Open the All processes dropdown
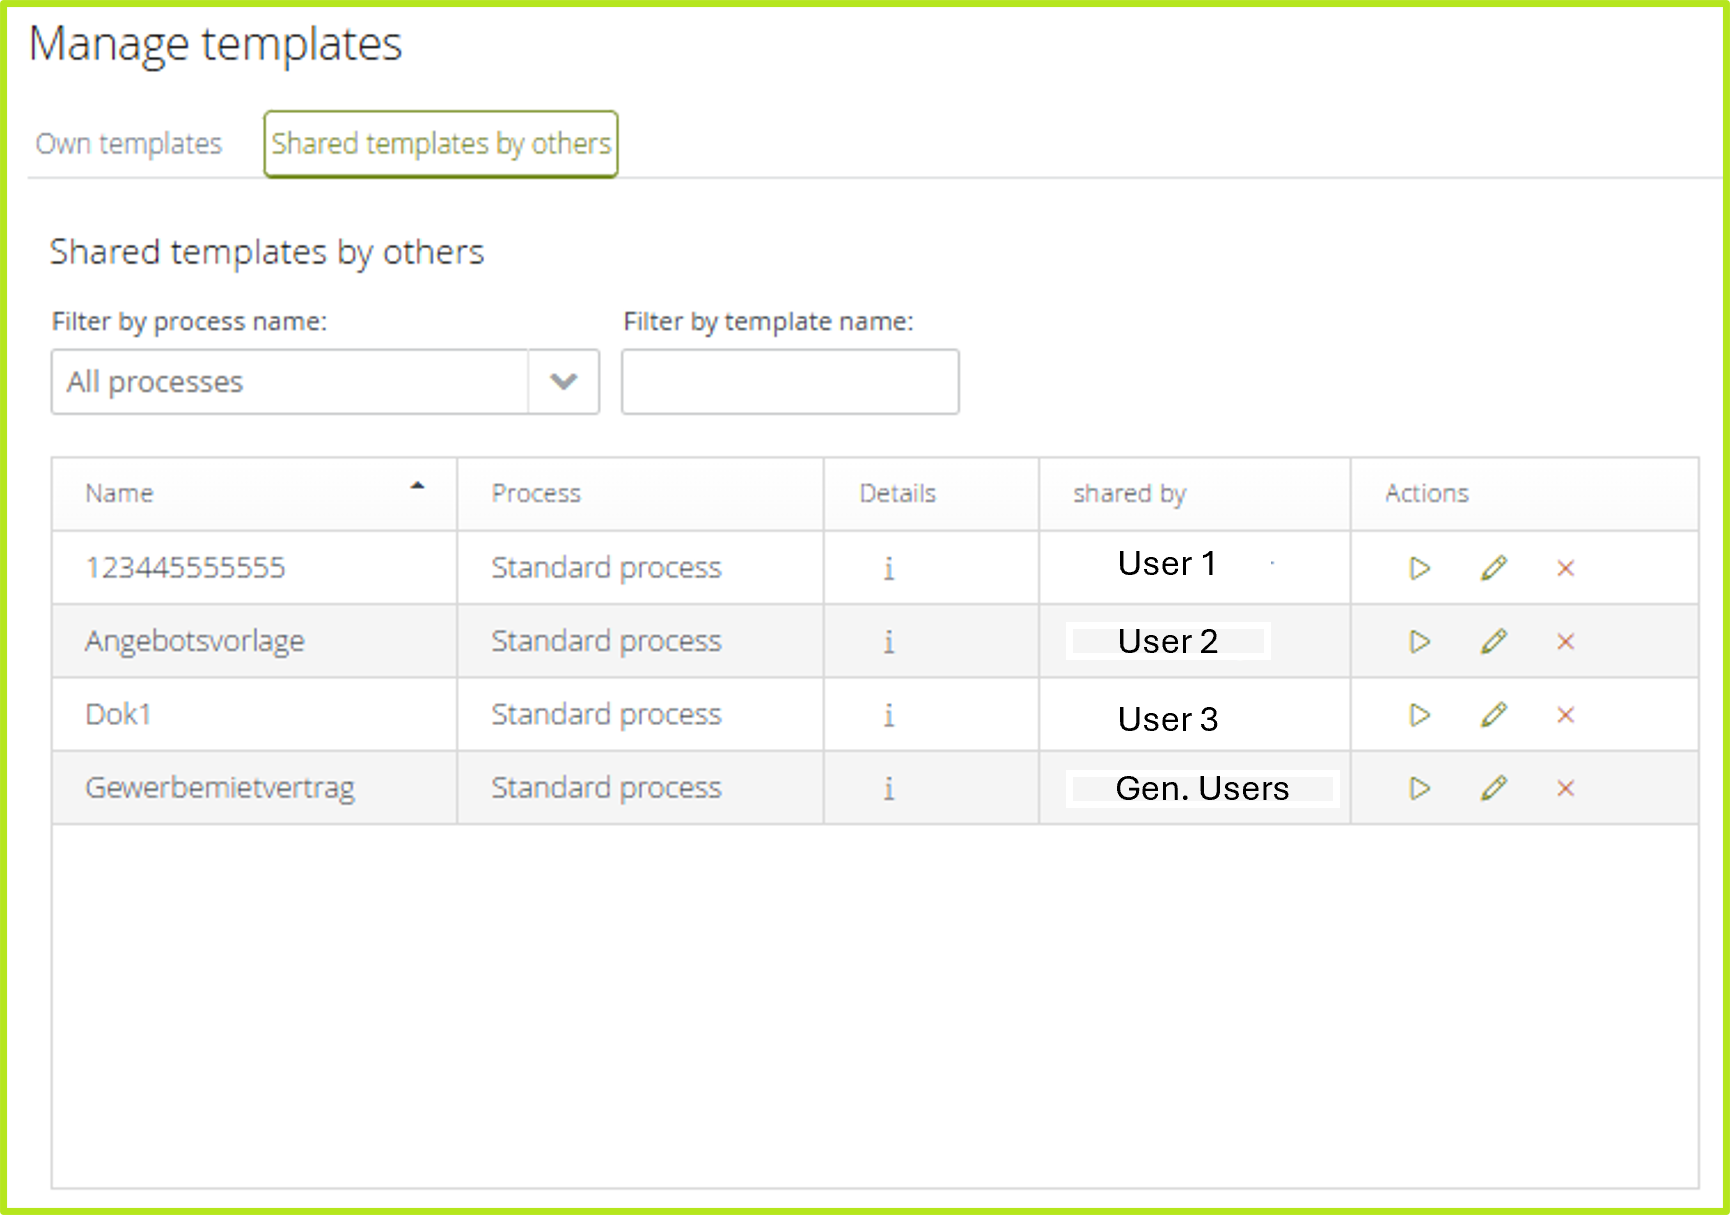This screenshot has width=1730, height=1215. (x=563, y=381)
